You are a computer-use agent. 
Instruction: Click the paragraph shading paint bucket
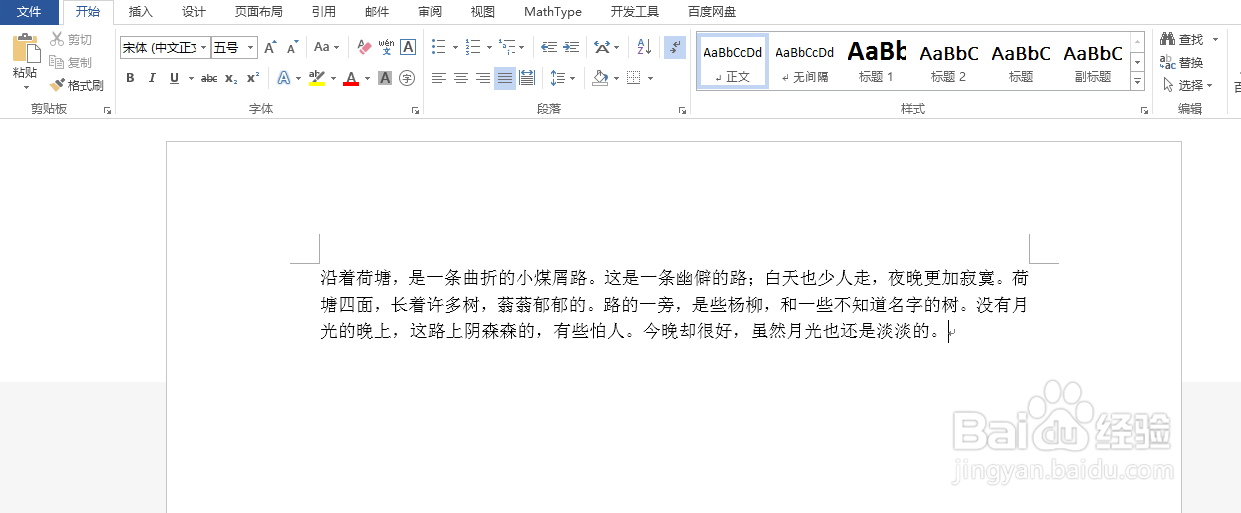coord(600,78)
